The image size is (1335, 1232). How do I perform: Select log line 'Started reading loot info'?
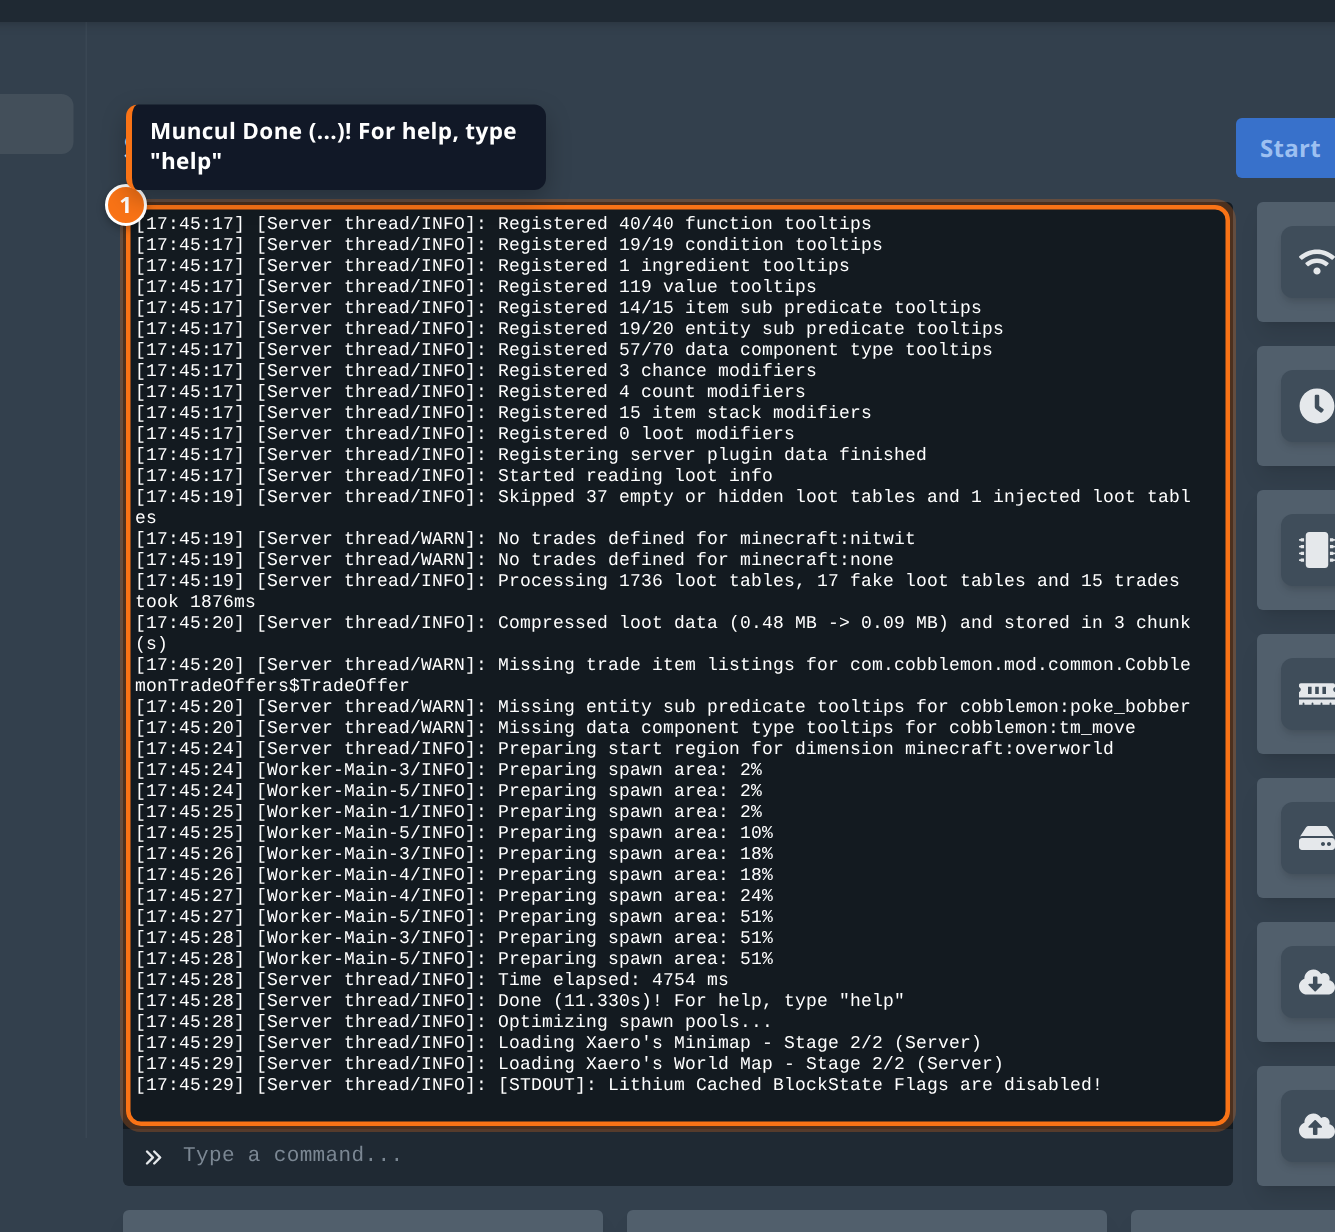click(454, 476)
